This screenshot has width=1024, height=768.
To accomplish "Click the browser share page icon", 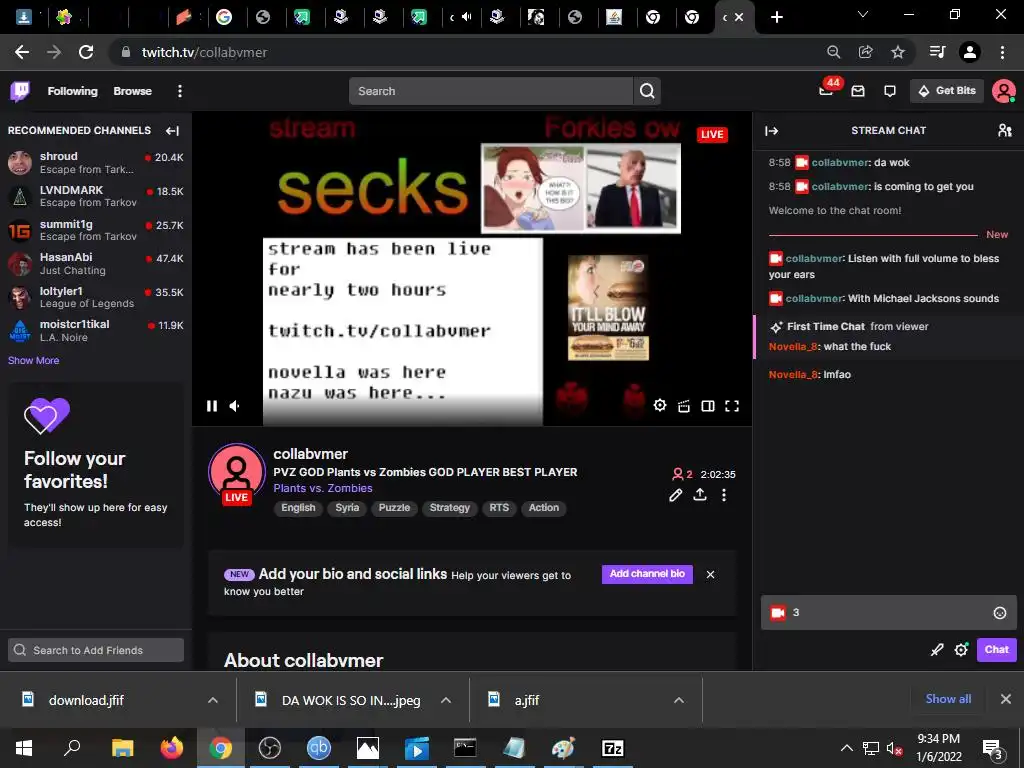I will click(866, 52).
